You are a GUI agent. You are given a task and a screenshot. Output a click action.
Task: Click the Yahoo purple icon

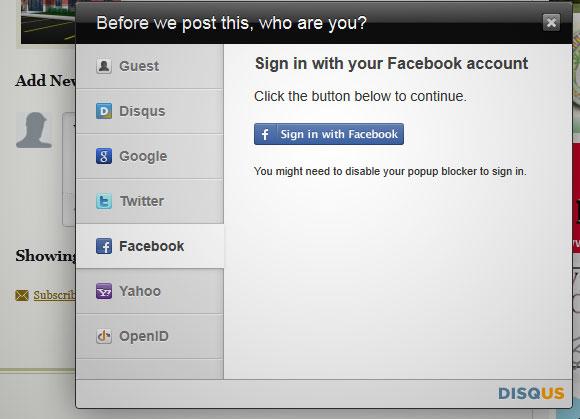[x=104, y=291]
